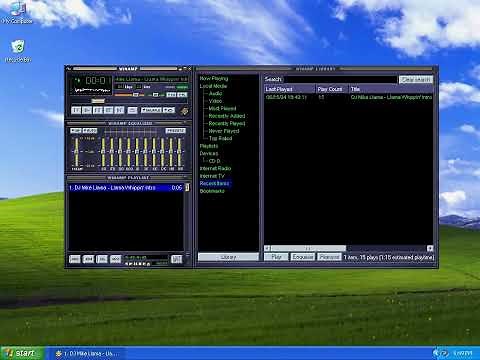Click the scrolling song title display

(x=151, y=79)
